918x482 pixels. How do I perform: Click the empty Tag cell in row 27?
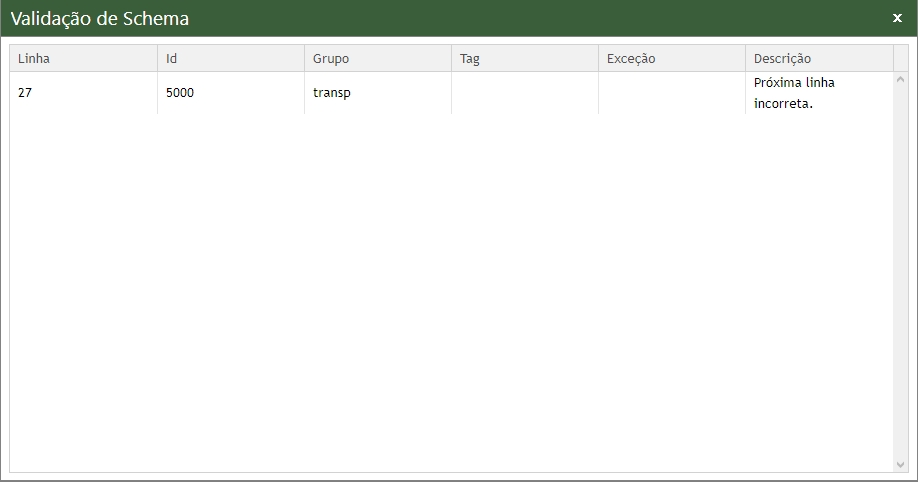pyautogui.click(x=524, y=93)
